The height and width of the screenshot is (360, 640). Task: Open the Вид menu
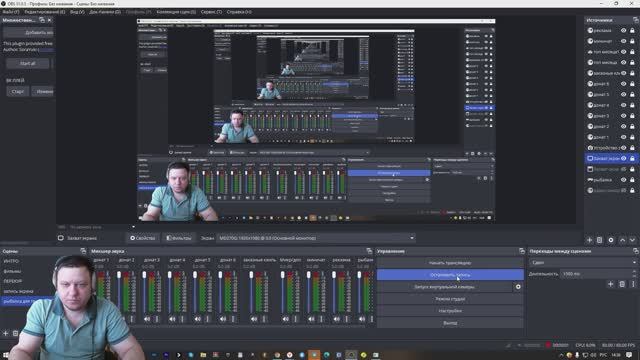[77, 12]
